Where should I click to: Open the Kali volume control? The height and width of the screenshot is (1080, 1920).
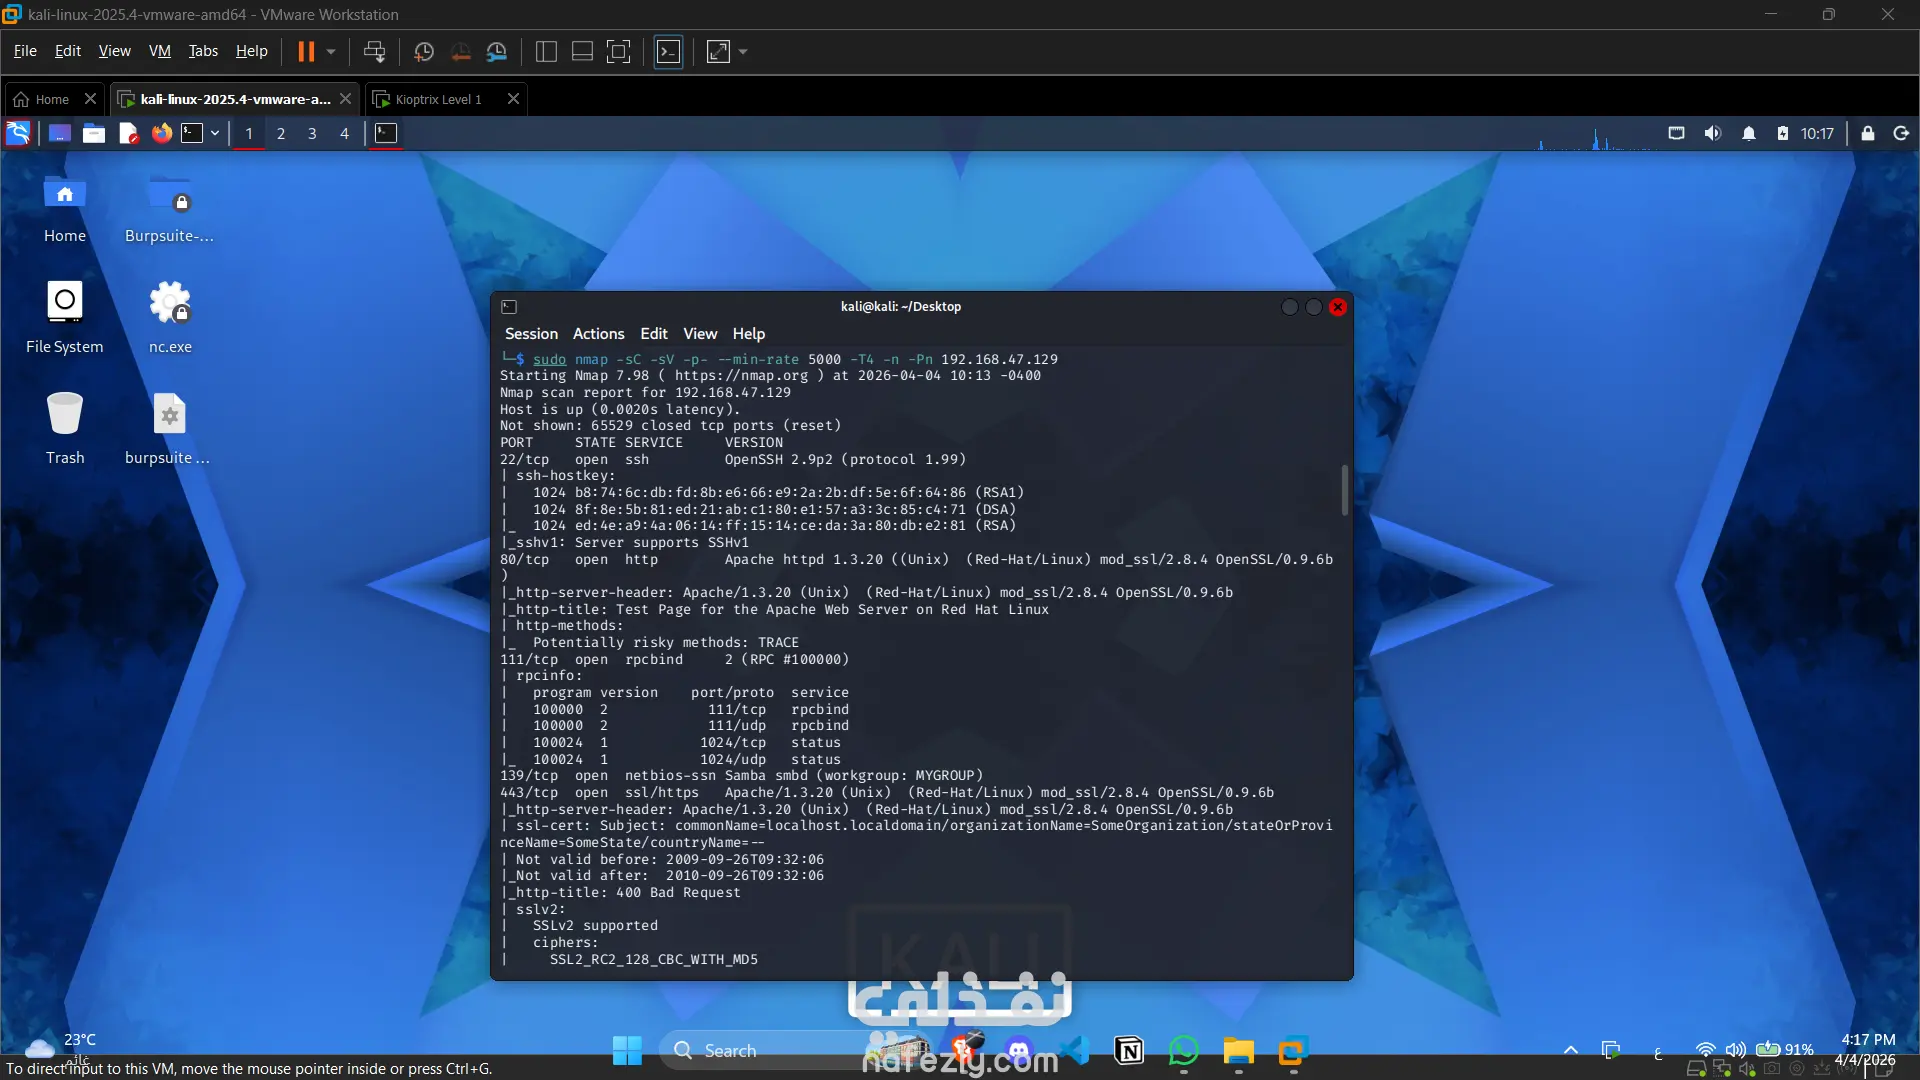click(x=1713, y=133)
